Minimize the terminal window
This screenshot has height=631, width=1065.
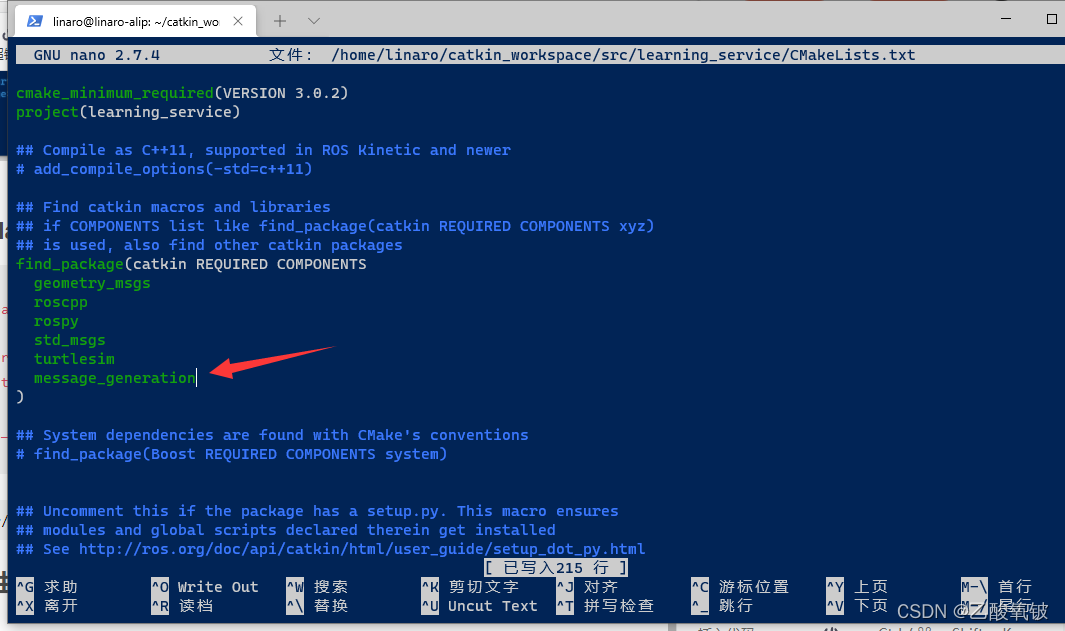[1006, 19]
